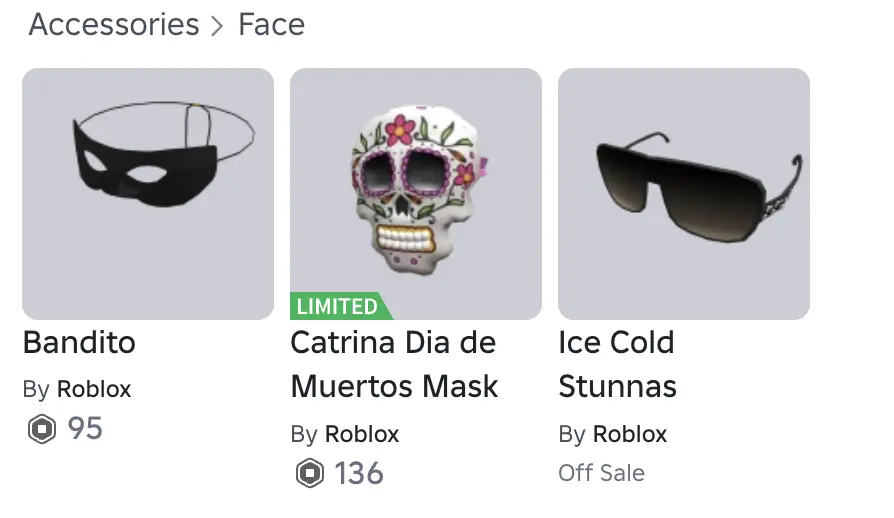Click the 136 price of Catrina mask
Image resolution: width=894 pixels, height=518 pixels.
pyautogui.click(x=359, y=473)
